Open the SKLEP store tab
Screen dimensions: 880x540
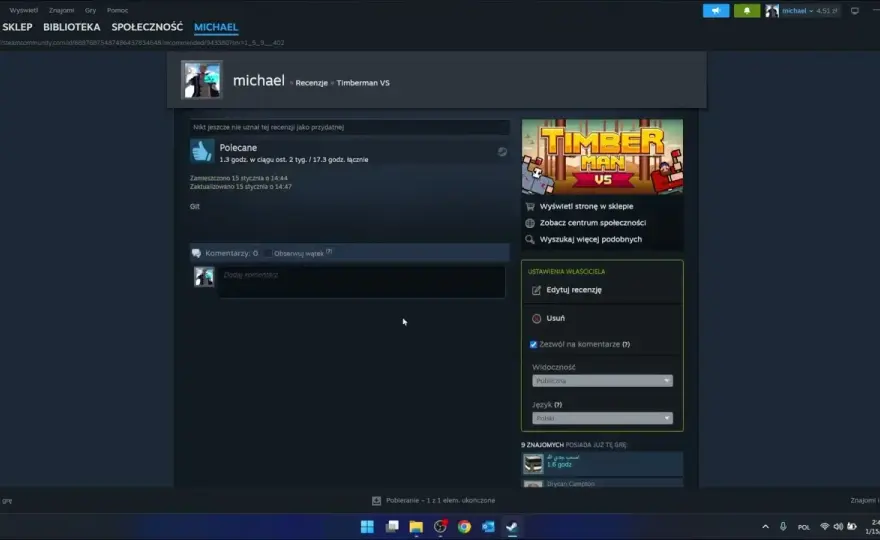[17, 27]
